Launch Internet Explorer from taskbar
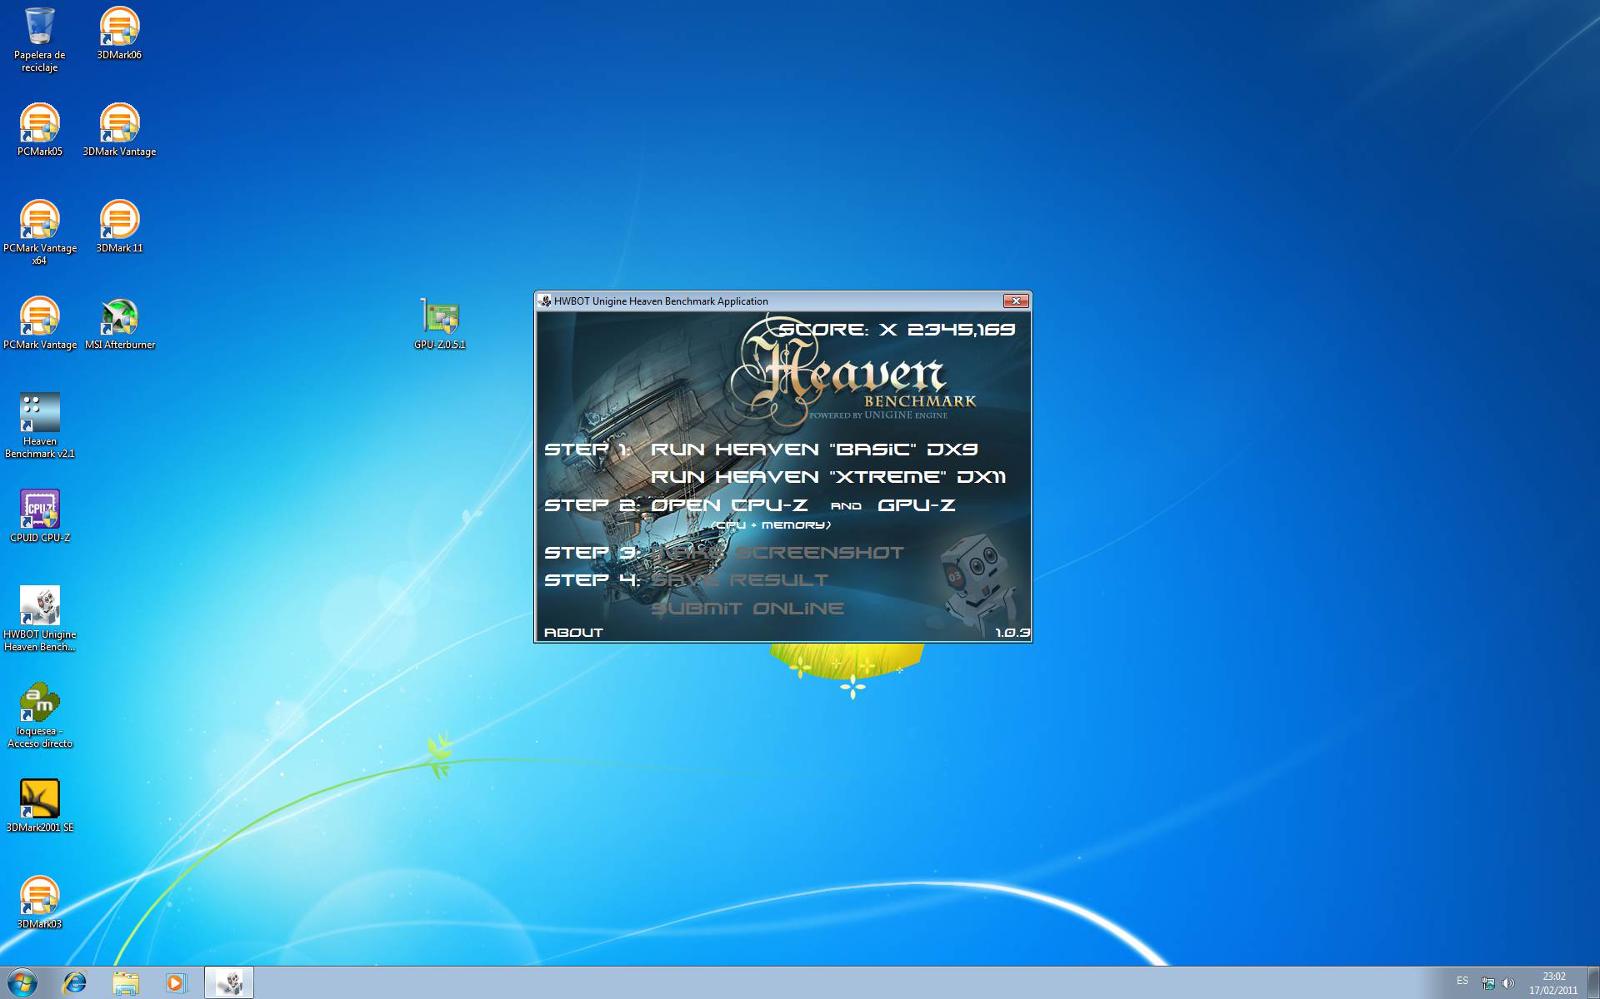1600x999 pixels. tap(74, 982)
